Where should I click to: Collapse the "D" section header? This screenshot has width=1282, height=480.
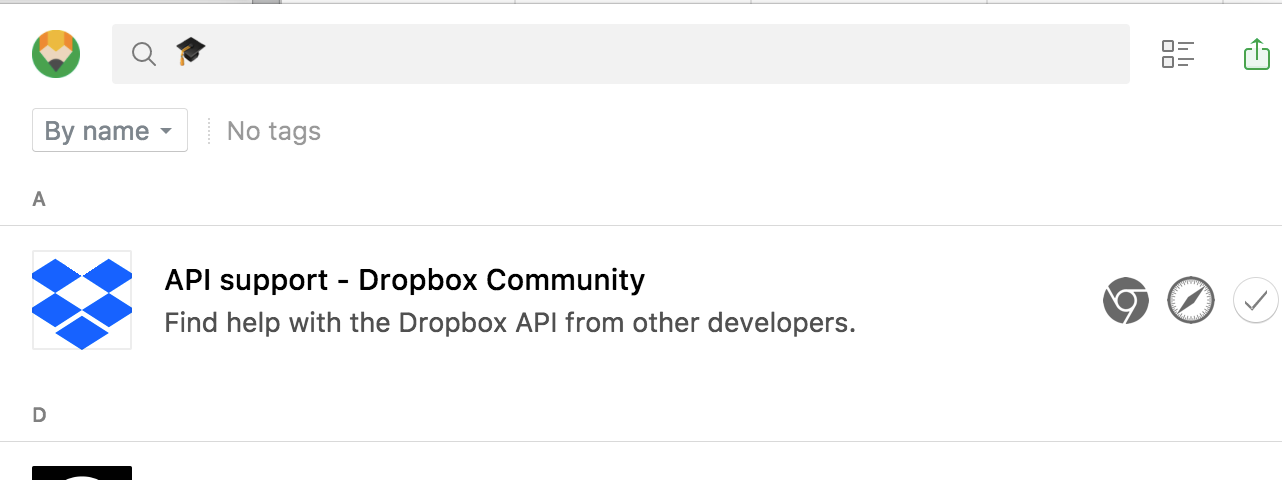coord(39,415)
